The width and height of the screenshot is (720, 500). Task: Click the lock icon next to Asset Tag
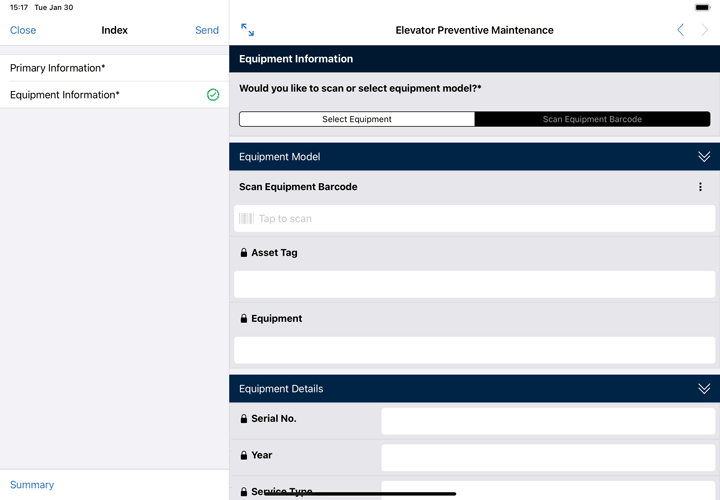tap(244, 253)
